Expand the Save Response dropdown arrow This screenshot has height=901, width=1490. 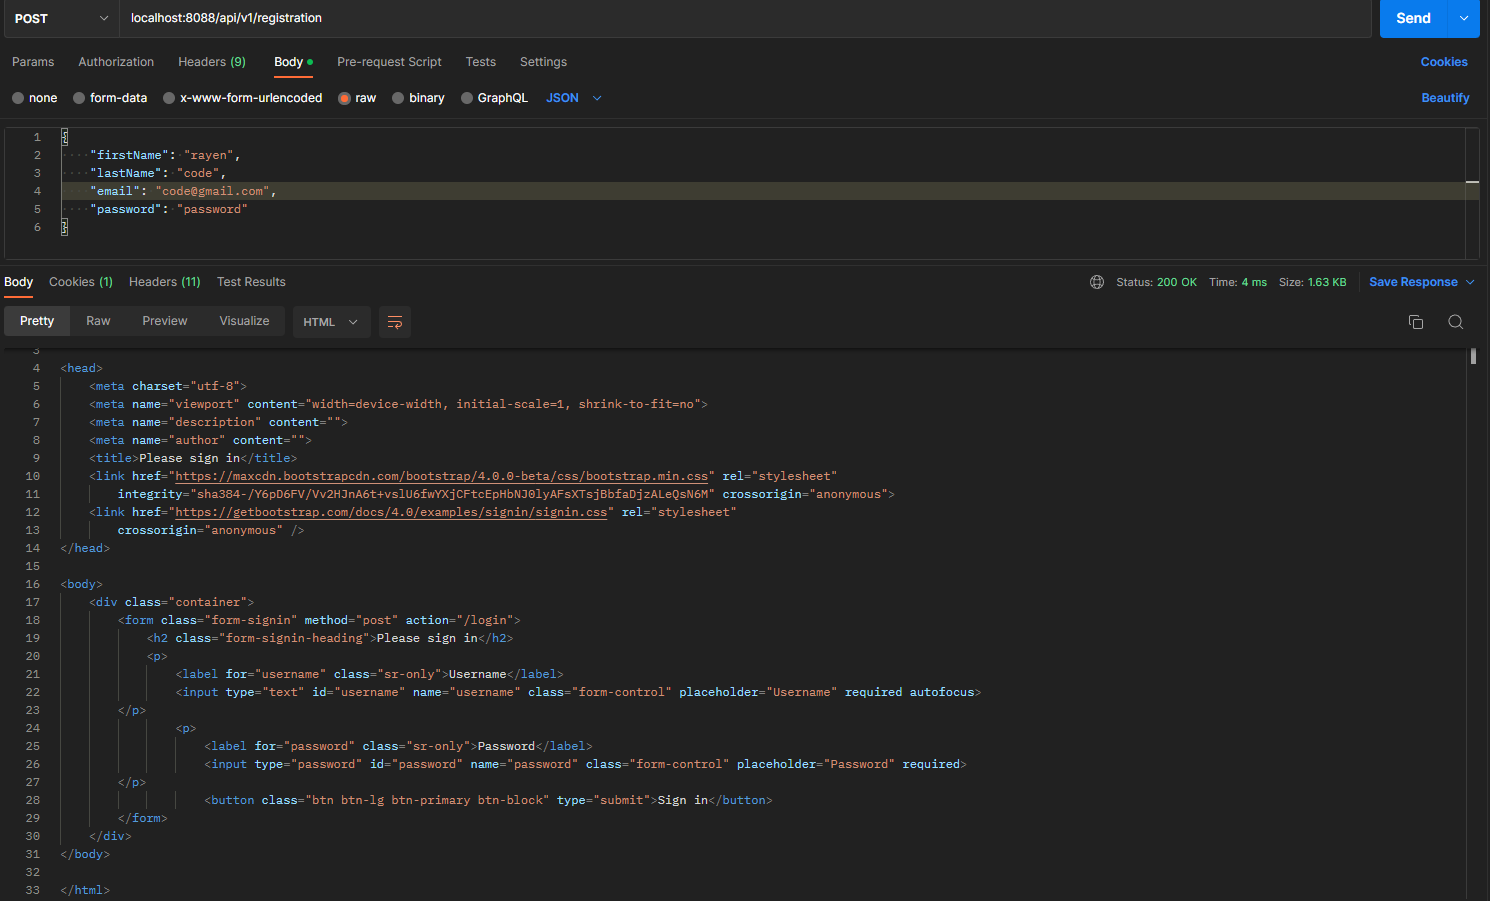(1470, 282)
